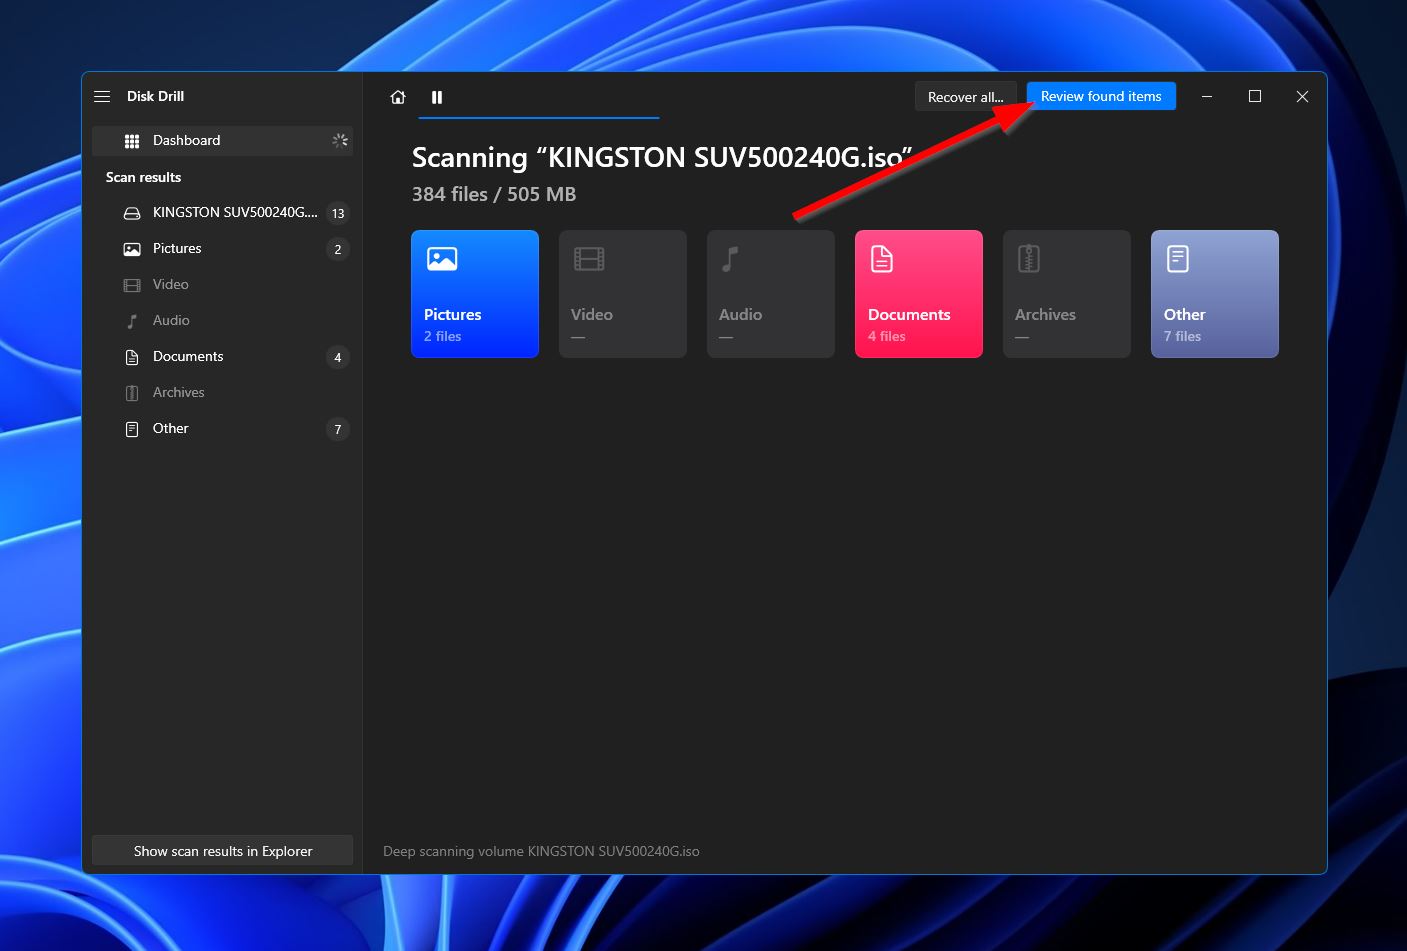The image size is (1407, 951).
Task: Click the Dashboard grid icon
Action: (132, 141)
